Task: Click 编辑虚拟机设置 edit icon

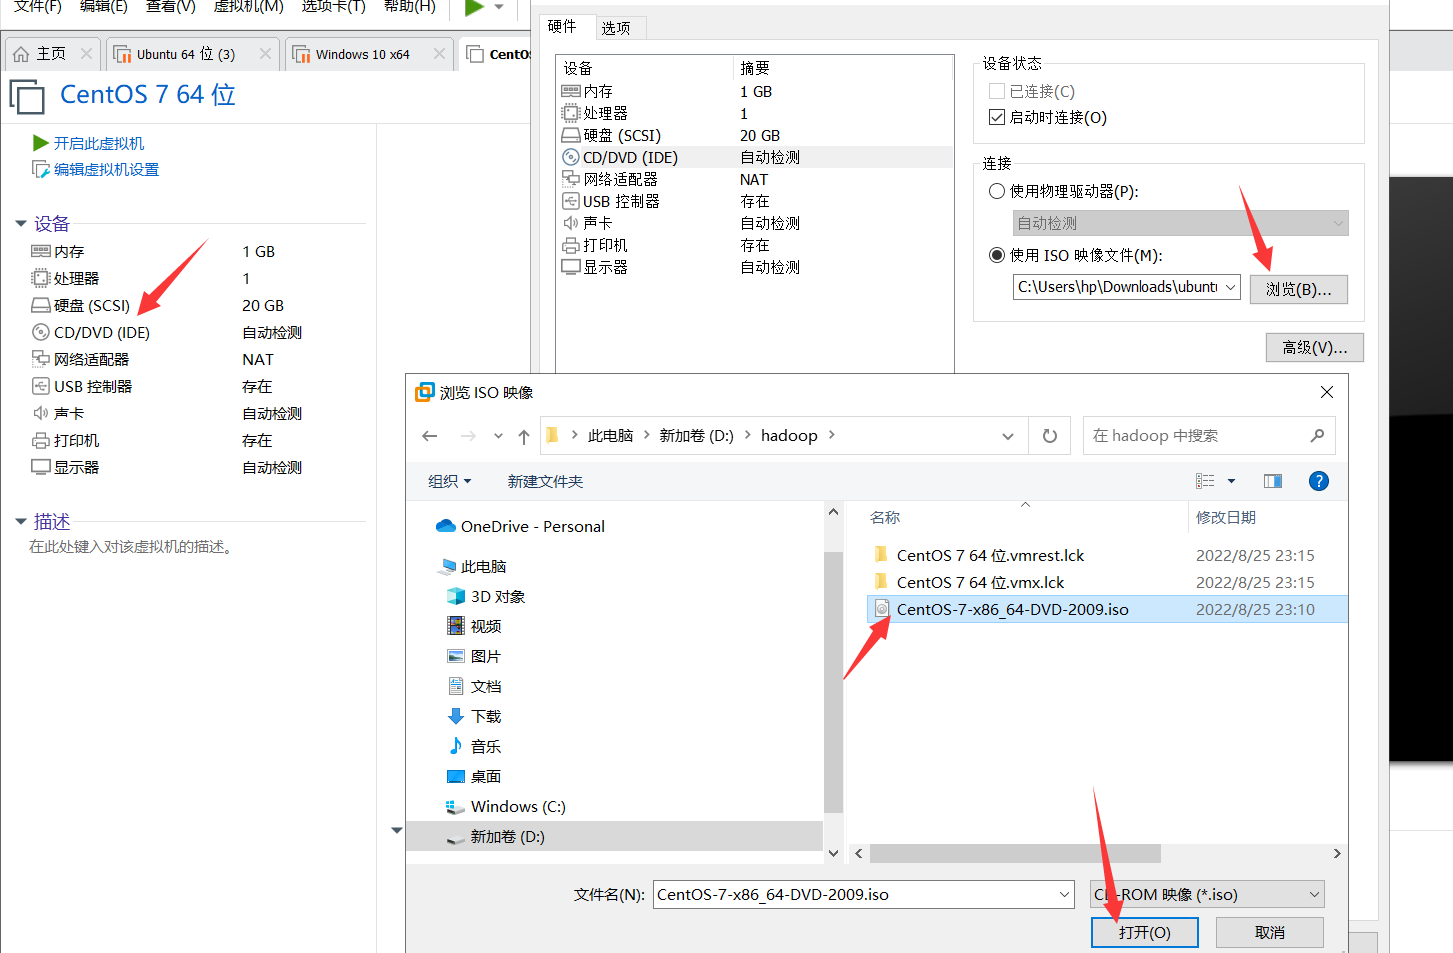Action: tap(41, 170)
